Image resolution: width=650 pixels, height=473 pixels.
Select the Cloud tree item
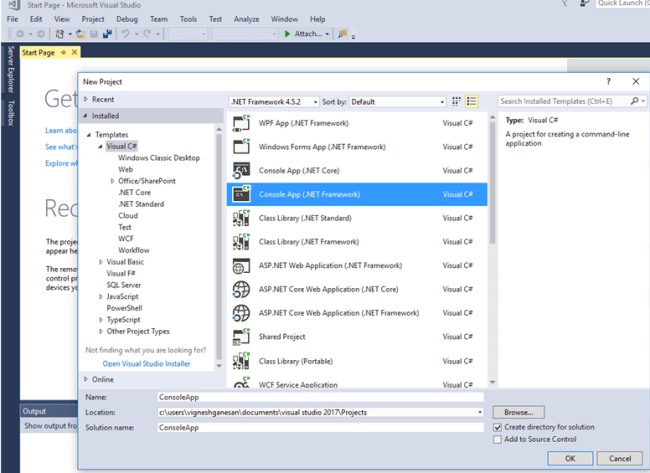tap(128, 216)
